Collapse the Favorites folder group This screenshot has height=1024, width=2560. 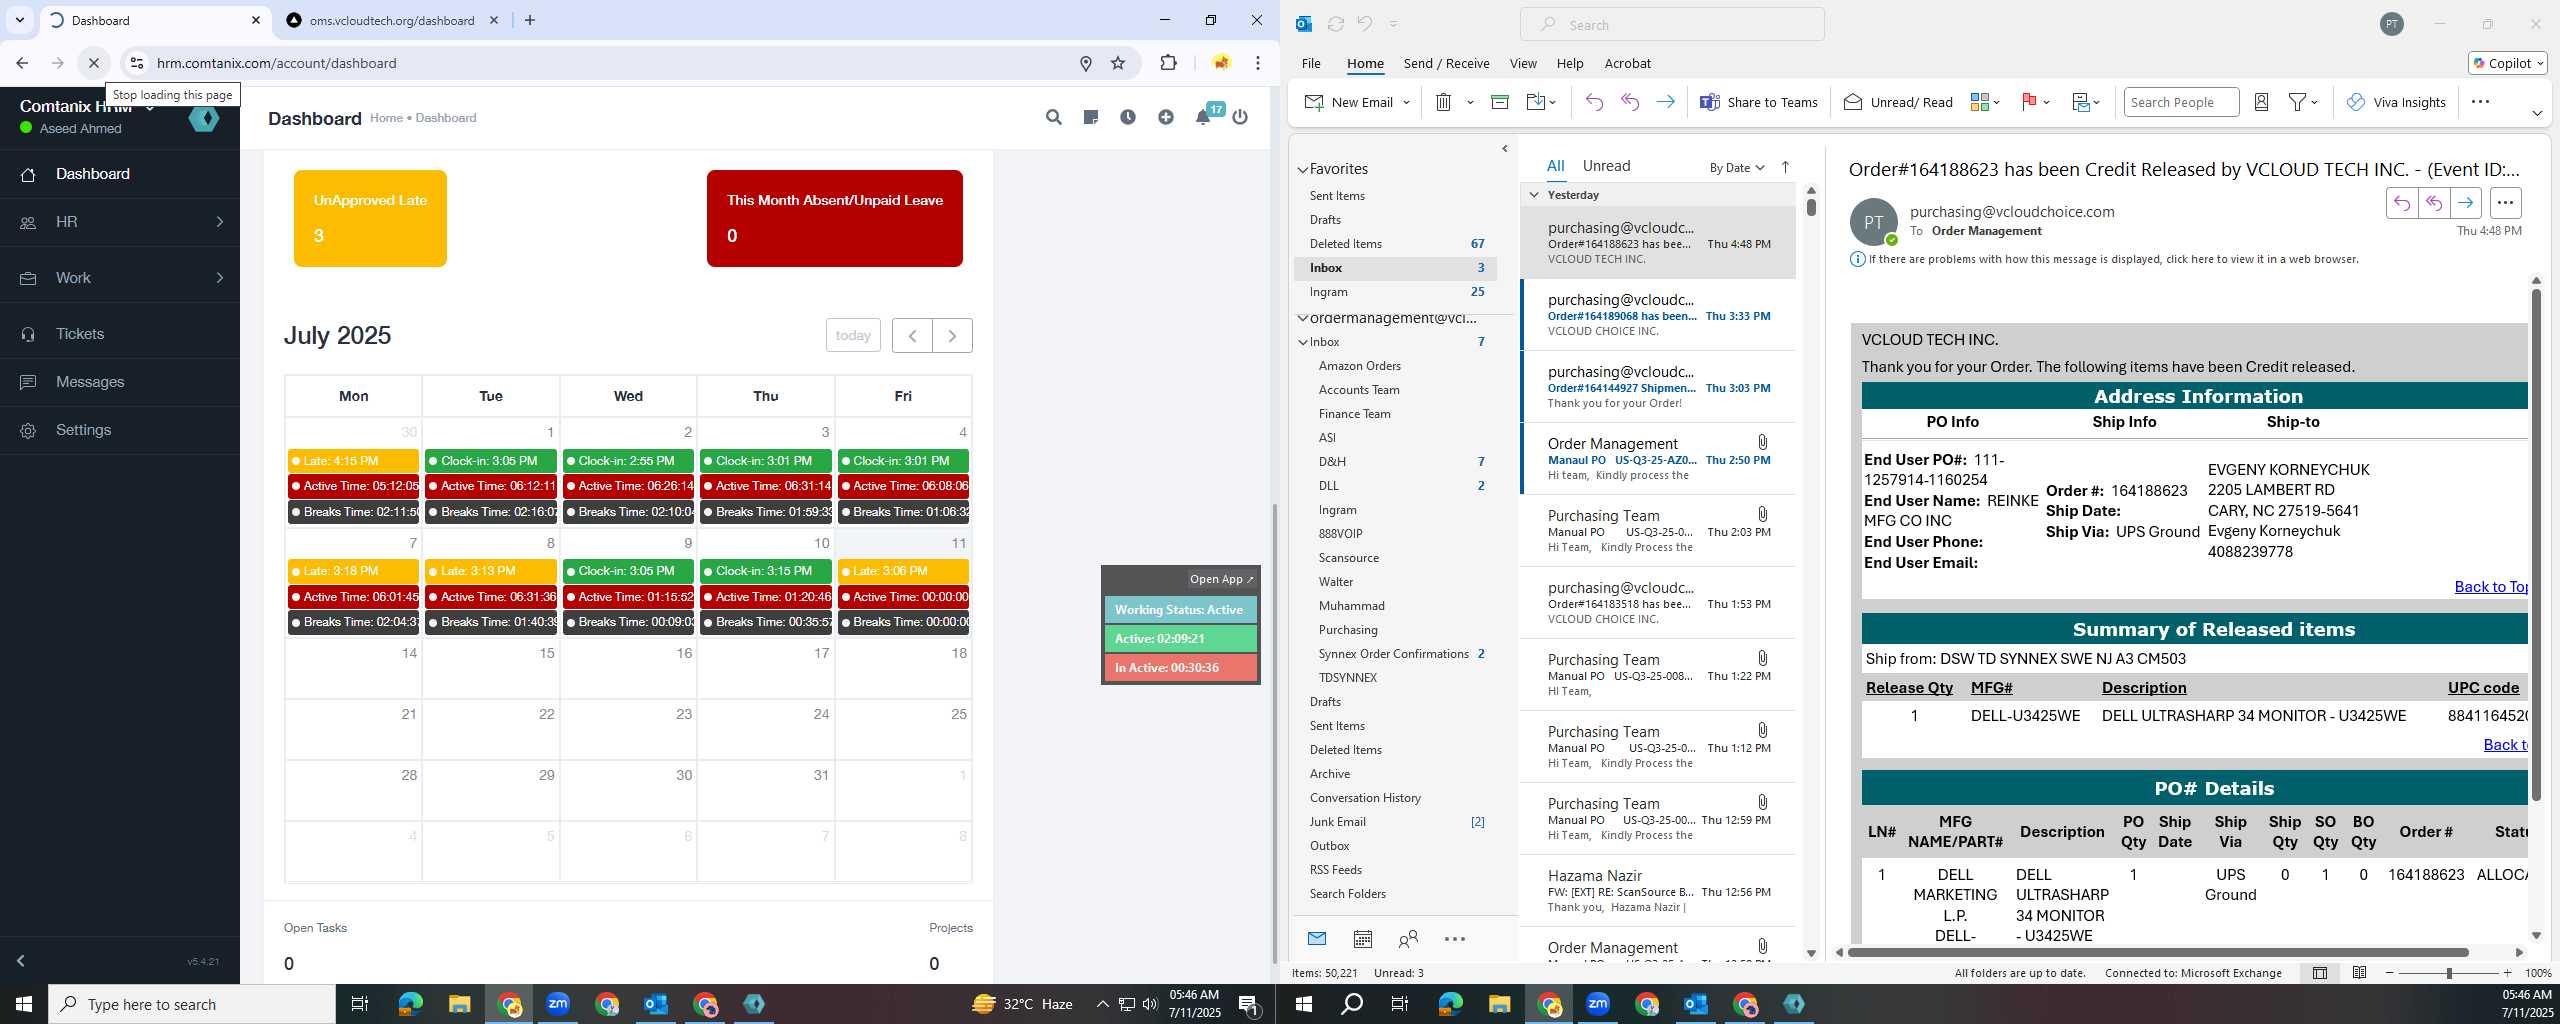(1302, 170)
